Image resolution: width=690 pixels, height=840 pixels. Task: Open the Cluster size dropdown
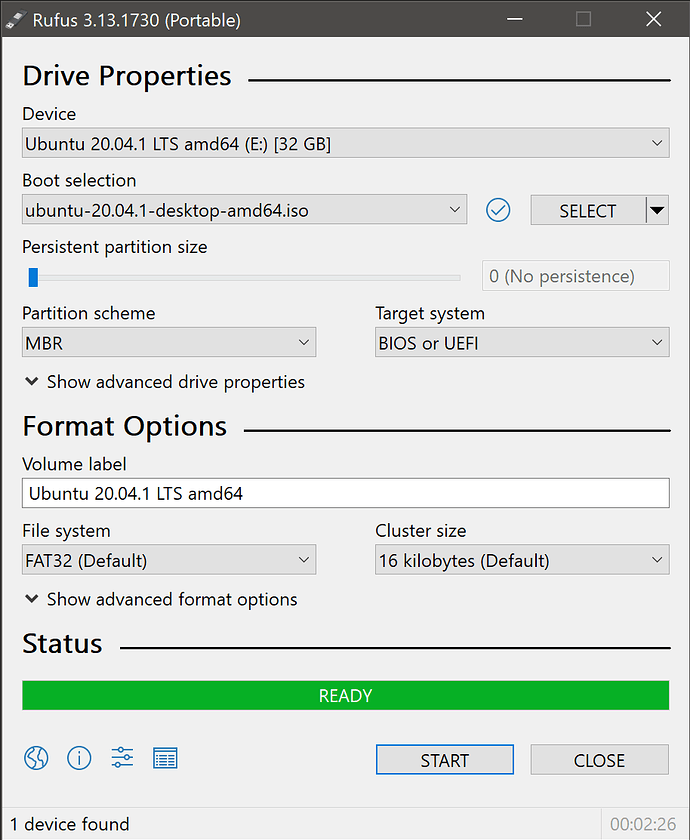[658, 560]
